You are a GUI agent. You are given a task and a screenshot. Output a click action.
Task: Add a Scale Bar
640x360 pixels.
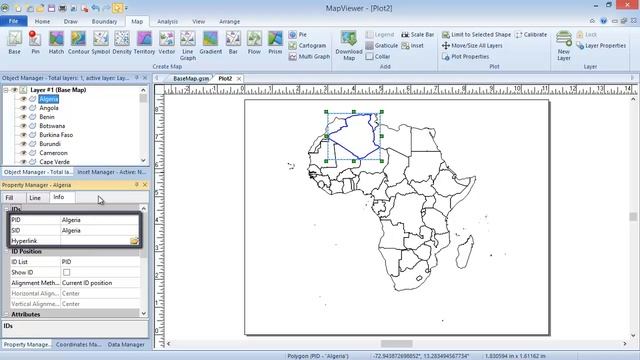click(x=418, y=35)
